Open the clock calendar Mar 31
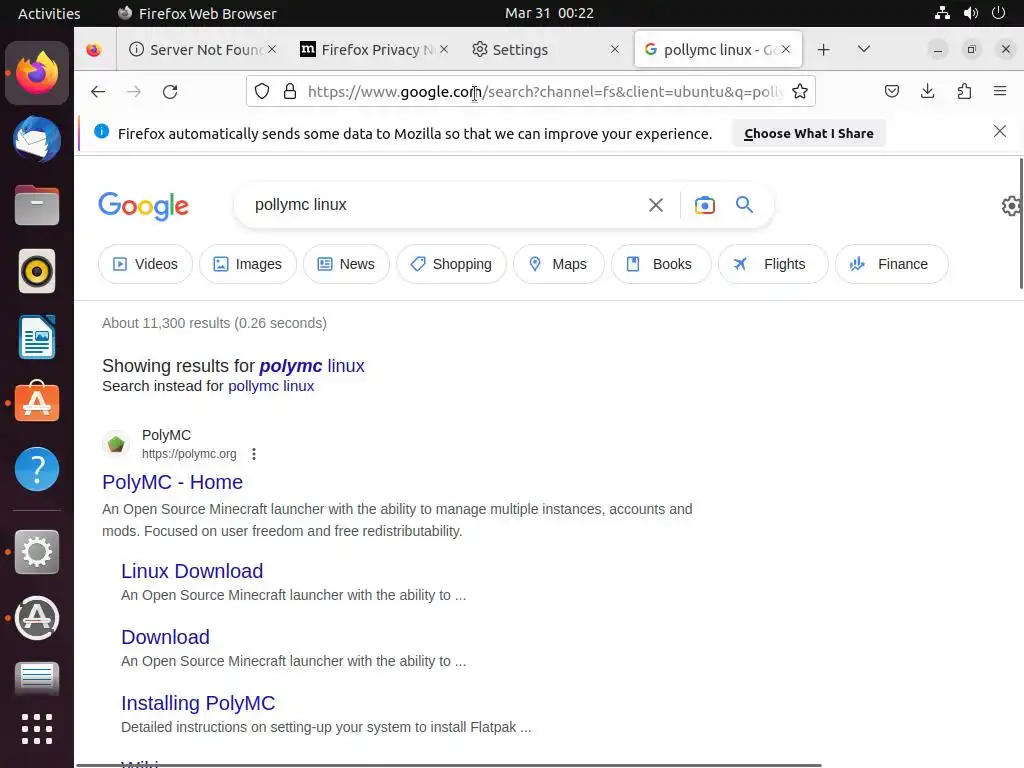1024x768 pixels. (549, 13)
